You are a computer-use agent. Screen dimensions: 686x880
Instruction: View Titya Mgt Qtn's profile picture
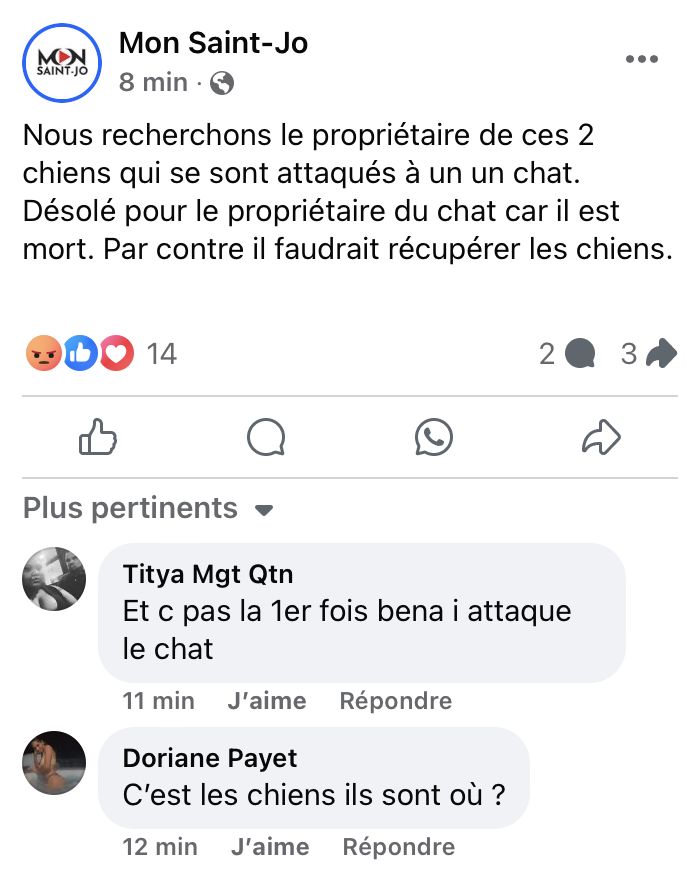coord(54,579)
